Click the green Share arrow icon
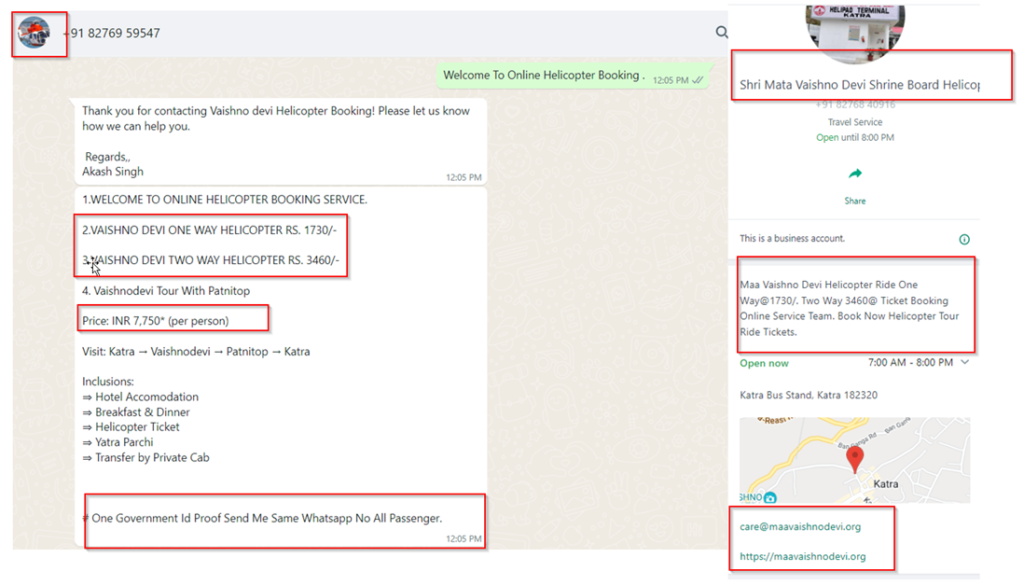Screen dimensions: 1024x585 [855, 174]
